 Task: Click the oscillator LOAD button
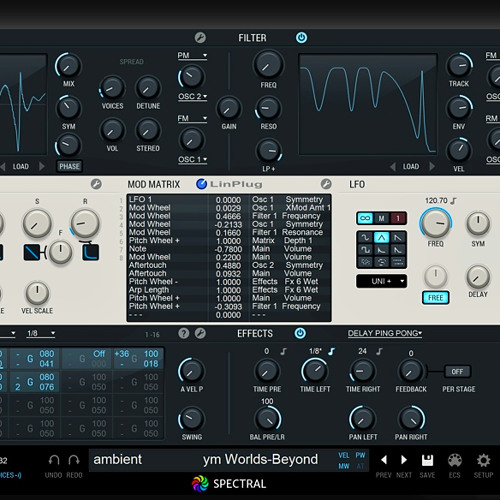click(21, 166)
